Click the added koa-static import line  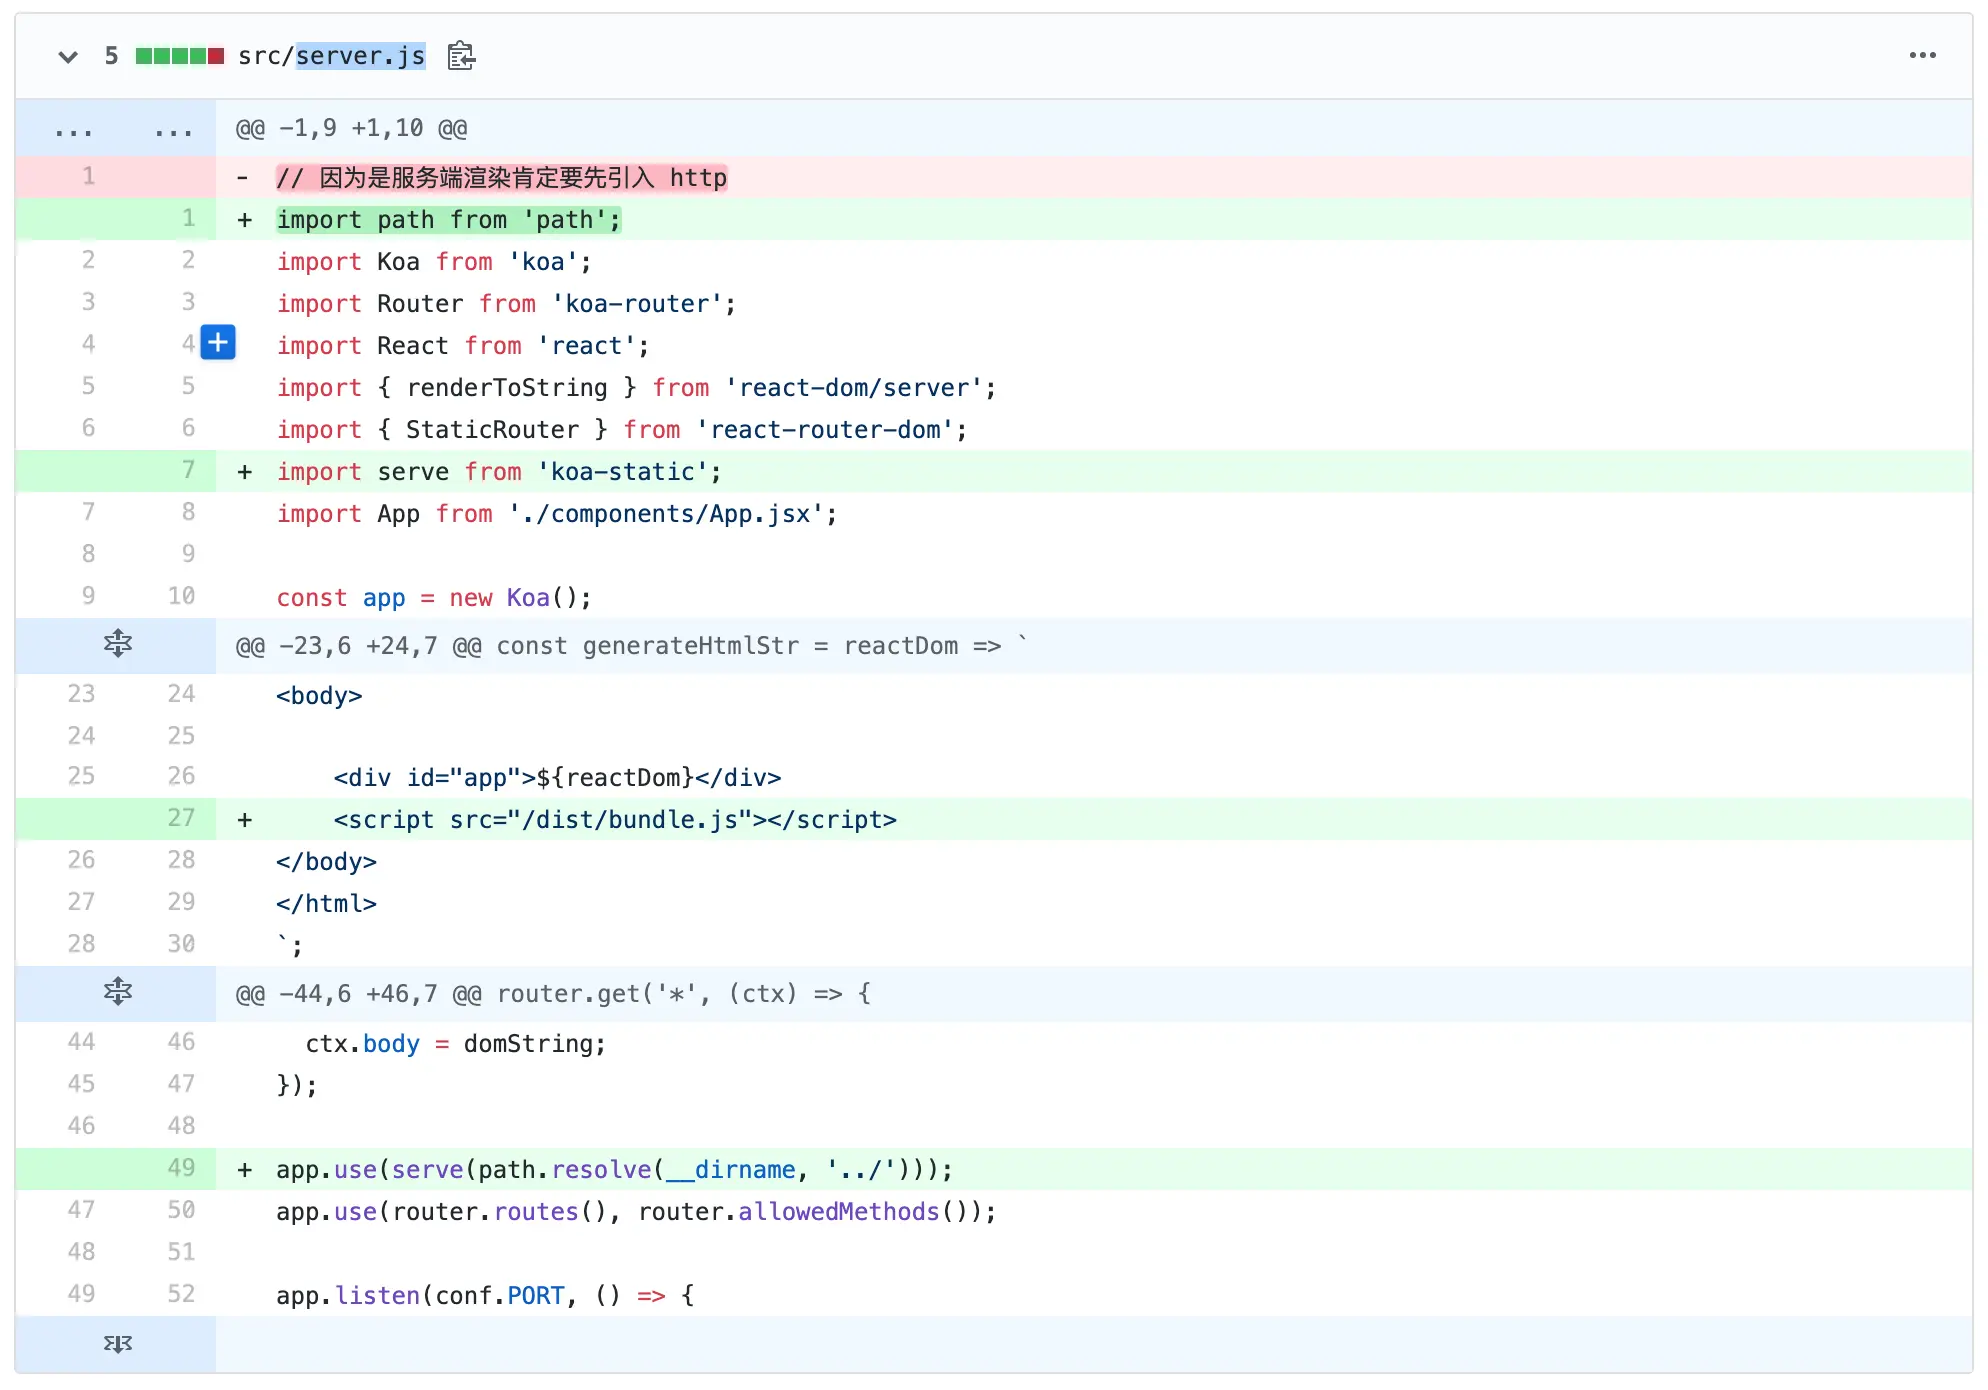coord(498,472)
